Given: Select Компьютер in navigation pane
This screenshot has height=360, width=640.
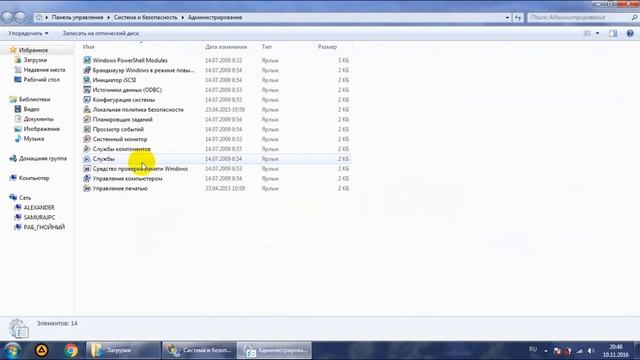Looking at the screenshot, I should [34, 178].
